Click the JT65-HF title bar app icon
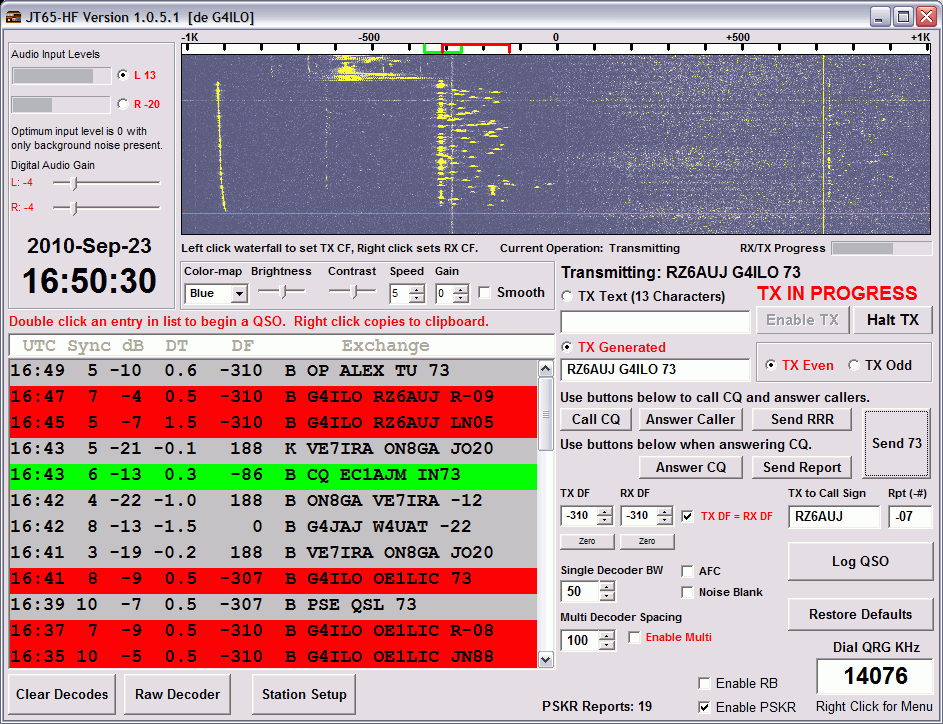The height and width of the screenshot is (724, 943). (12, 17)
